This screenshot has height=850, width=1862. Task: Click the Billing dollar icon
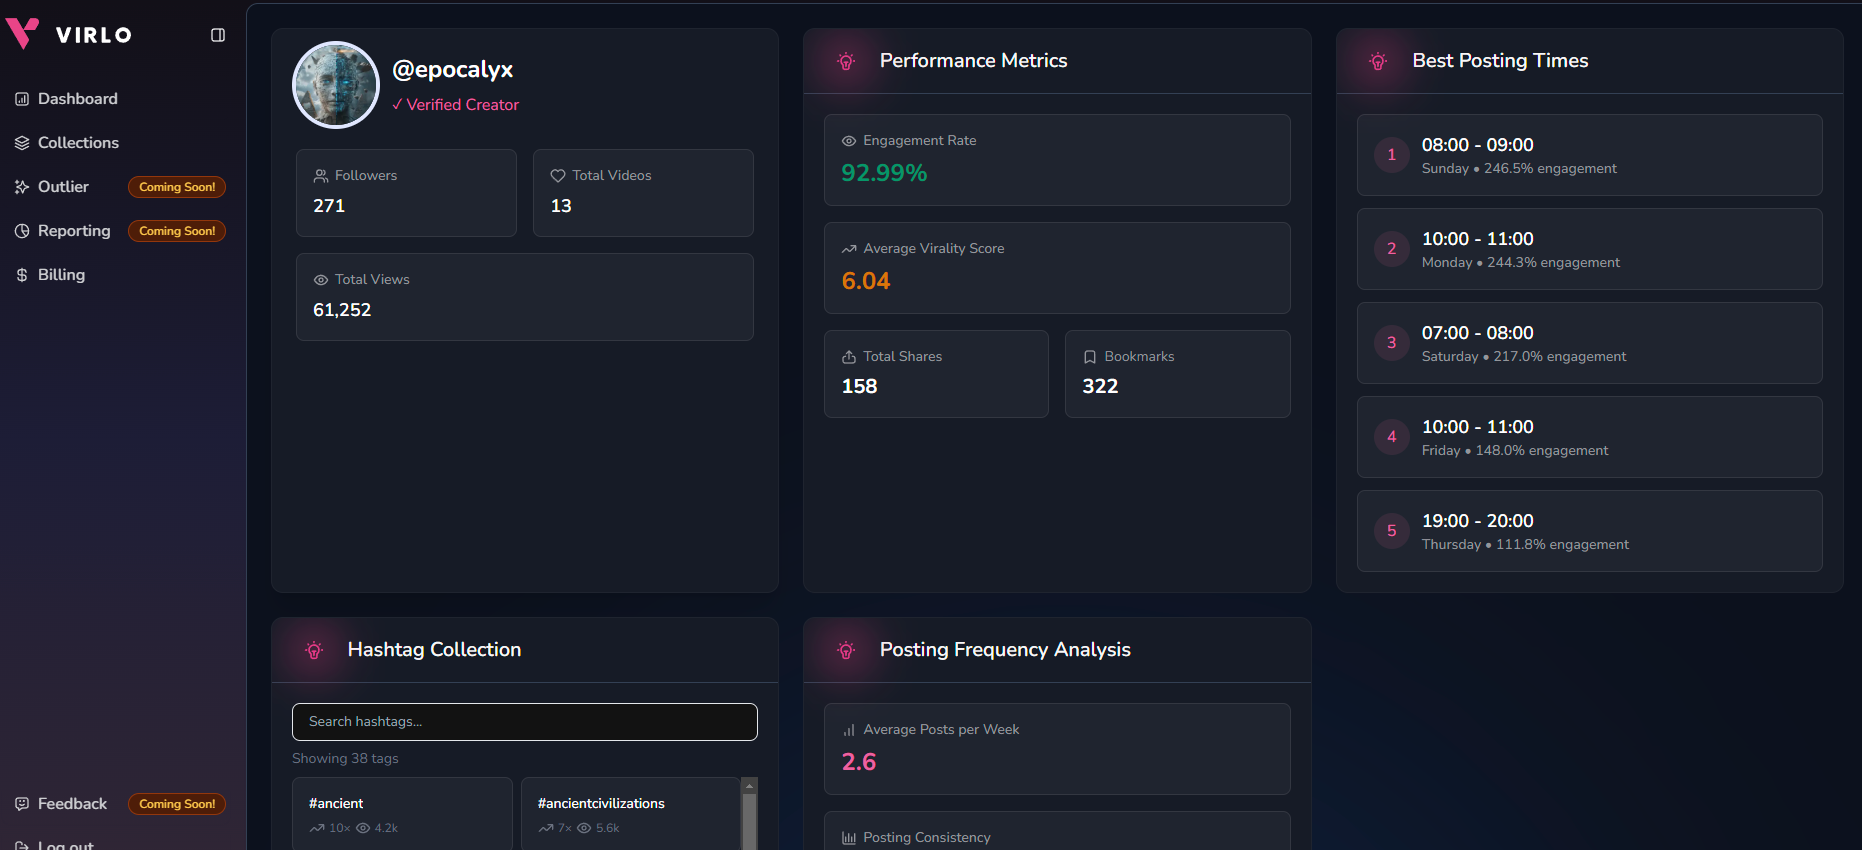click(22, 275)
